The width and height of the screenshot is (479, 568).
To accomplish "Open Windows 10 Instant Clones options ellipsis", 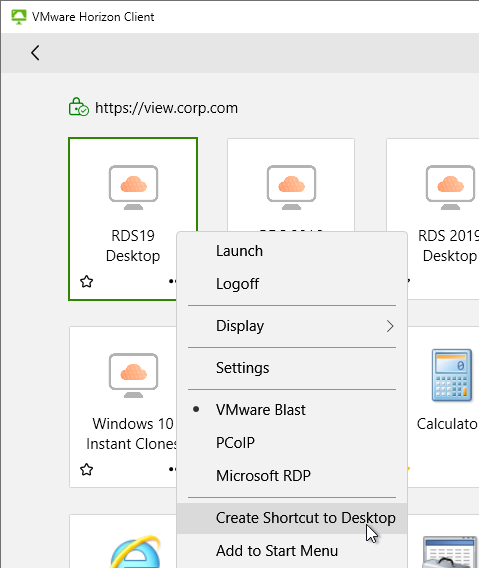I will (173, 469).
